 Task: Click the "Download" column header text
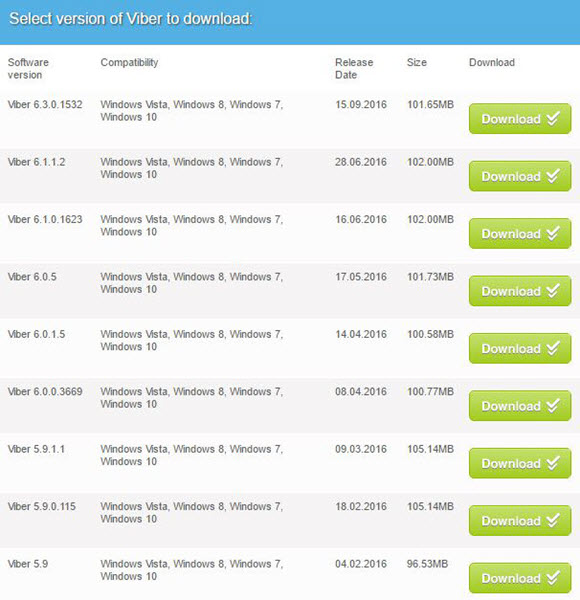[492, 62]
